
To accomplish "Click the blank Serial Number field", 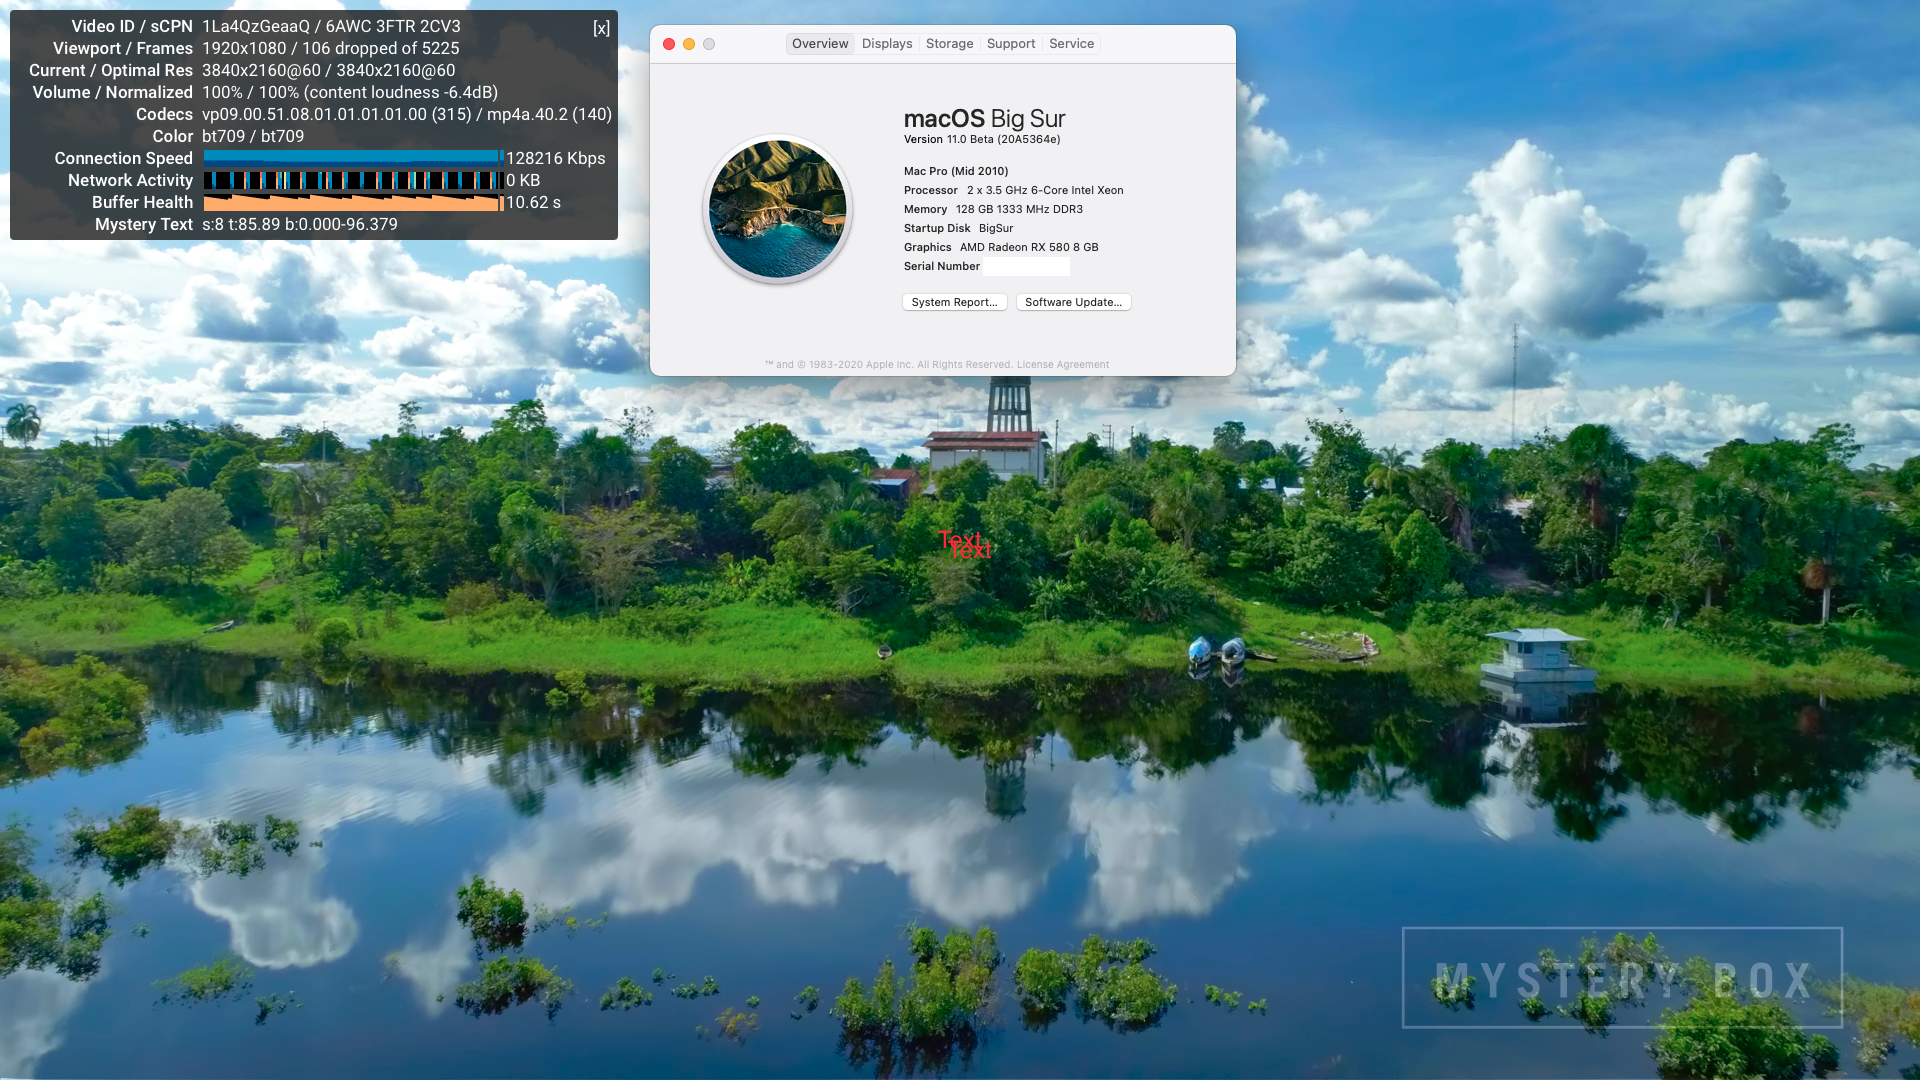I will coord(1026,266).
